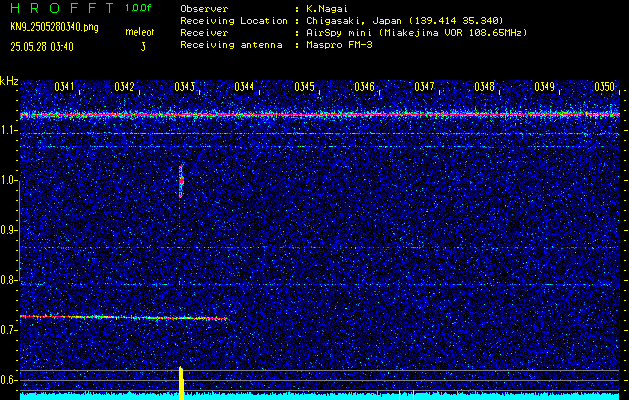The height and width of the screenshot is (400, 629).
Task: Click the Receiving Location label
Action: click(234, 21)
